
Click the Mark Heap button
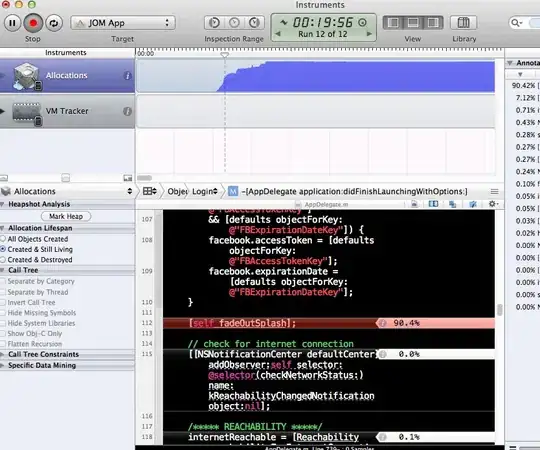tap(66, 216)
